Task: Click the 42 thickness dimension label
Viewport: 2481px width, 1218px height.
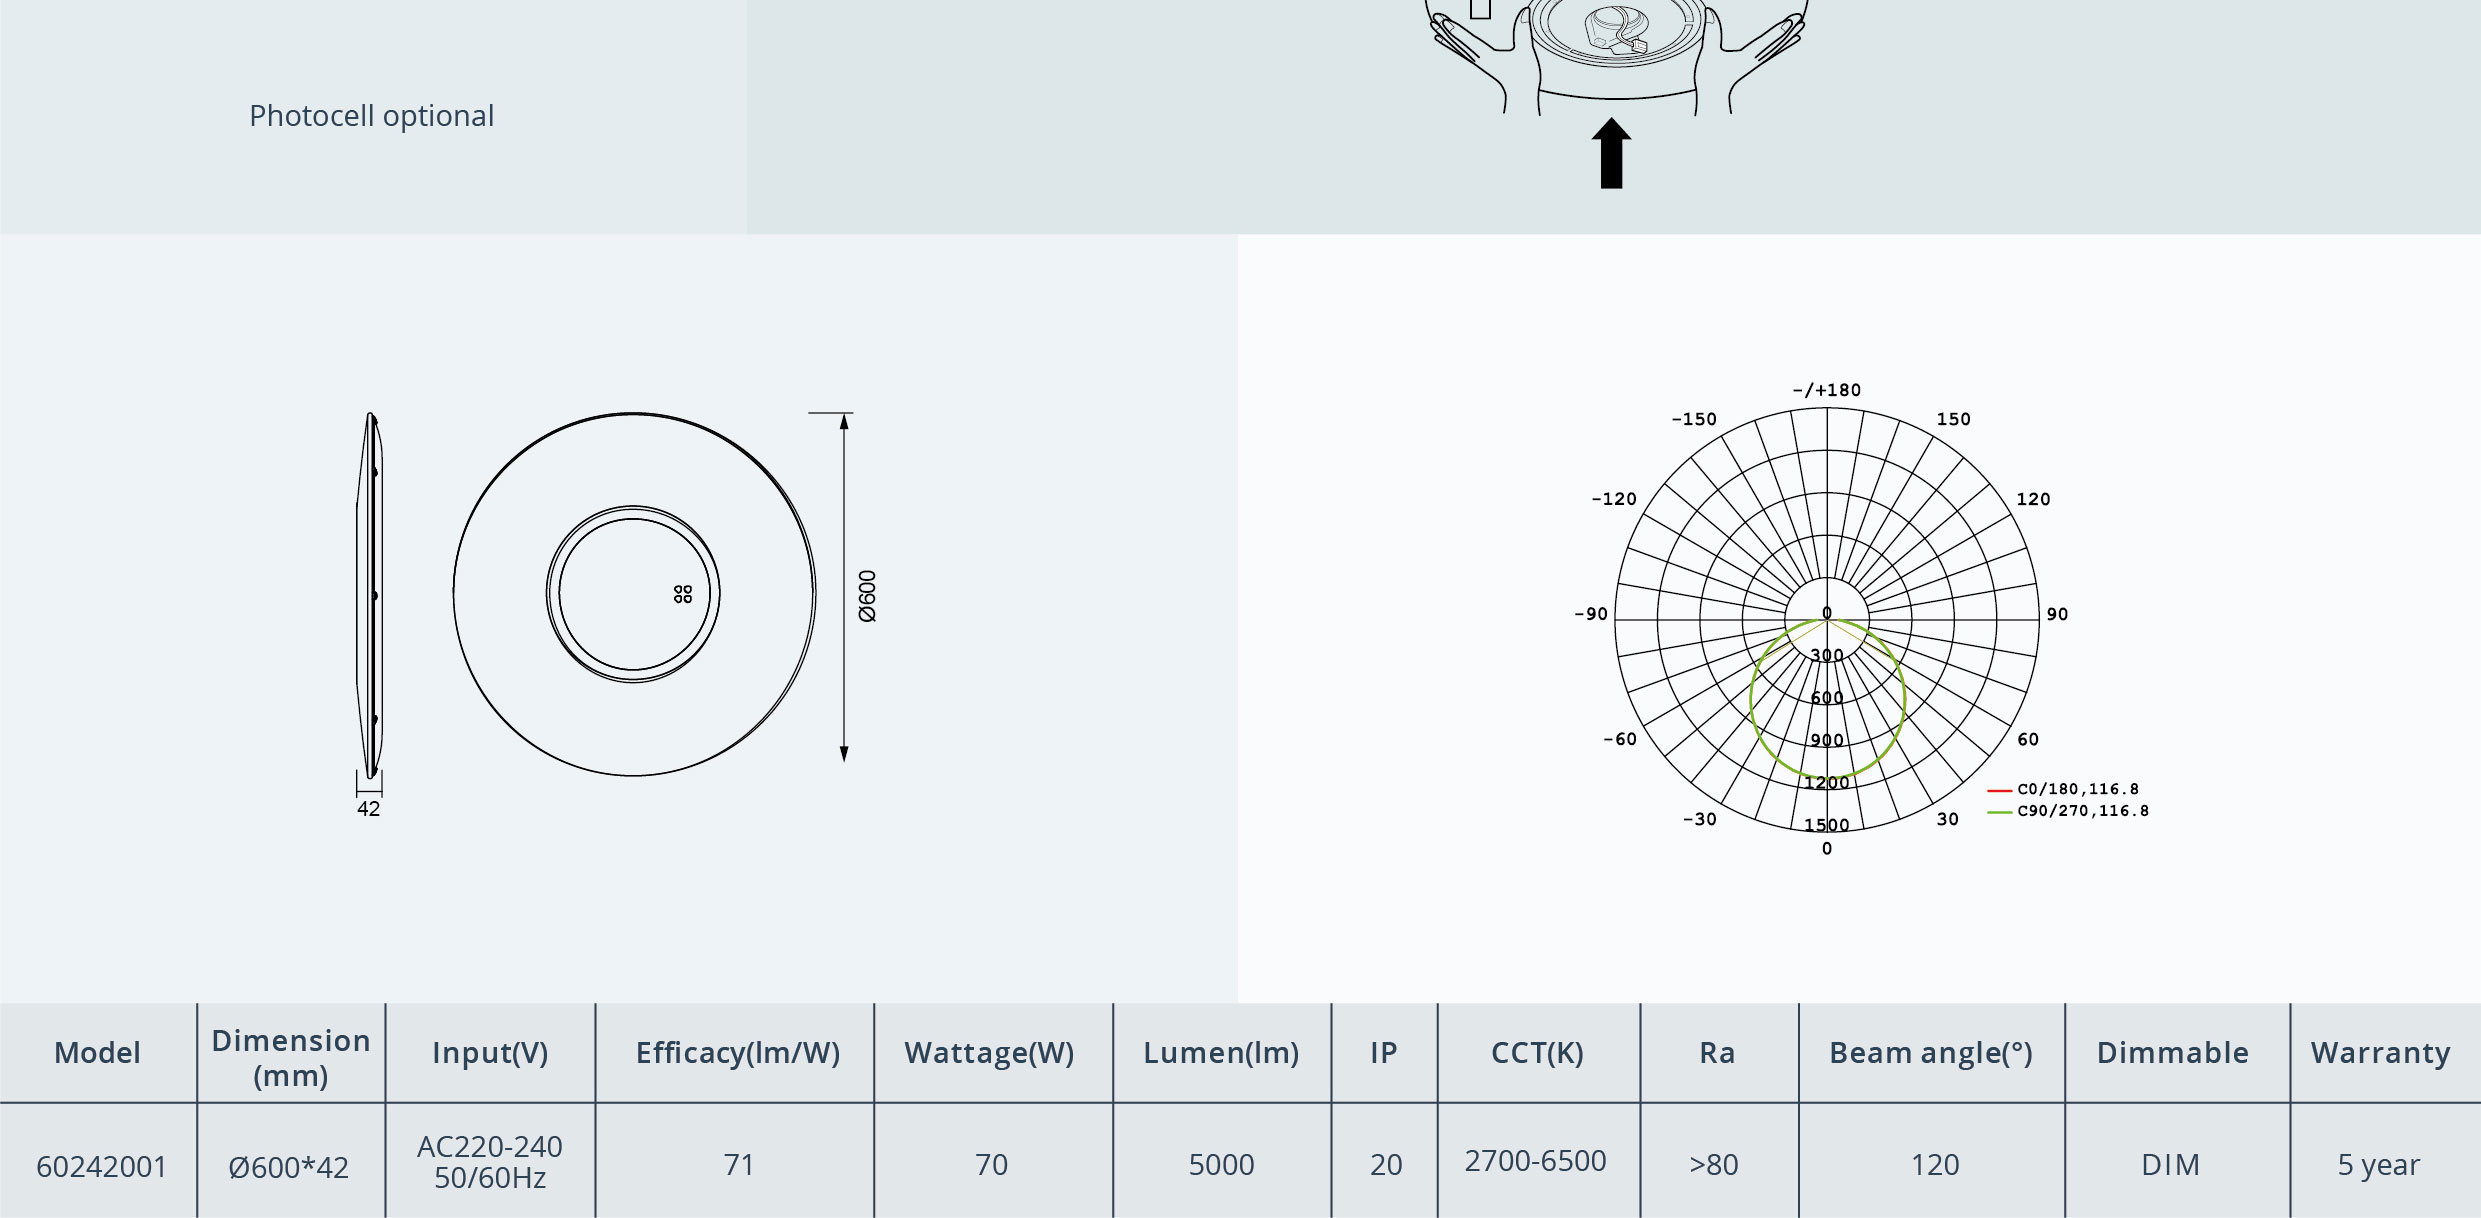Action: pos(369,809)
